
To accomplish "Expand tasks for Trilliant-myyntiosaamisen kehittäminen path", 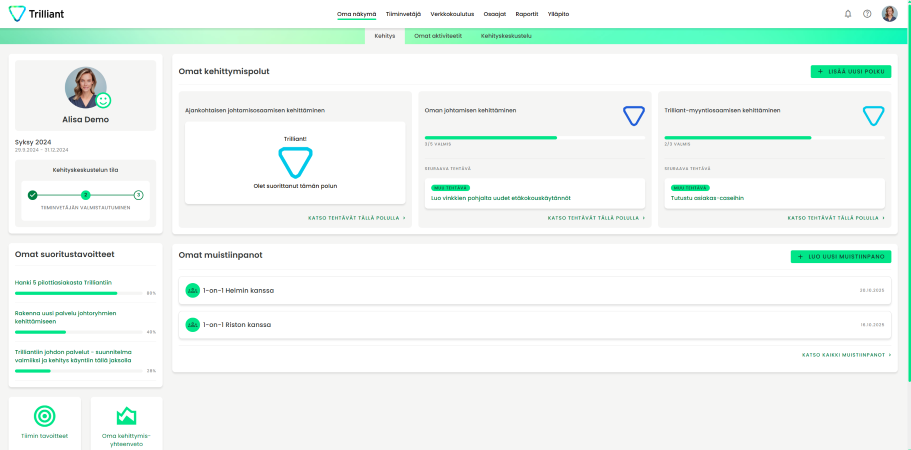I will [838, 217].
